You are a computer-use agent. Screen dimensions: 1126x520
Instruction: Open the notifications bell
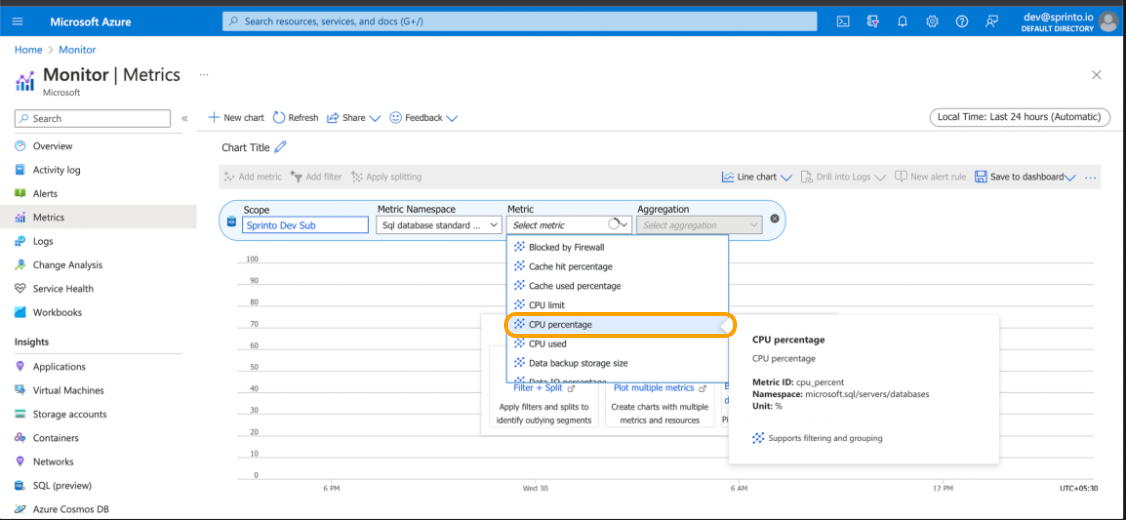point(903,22)
